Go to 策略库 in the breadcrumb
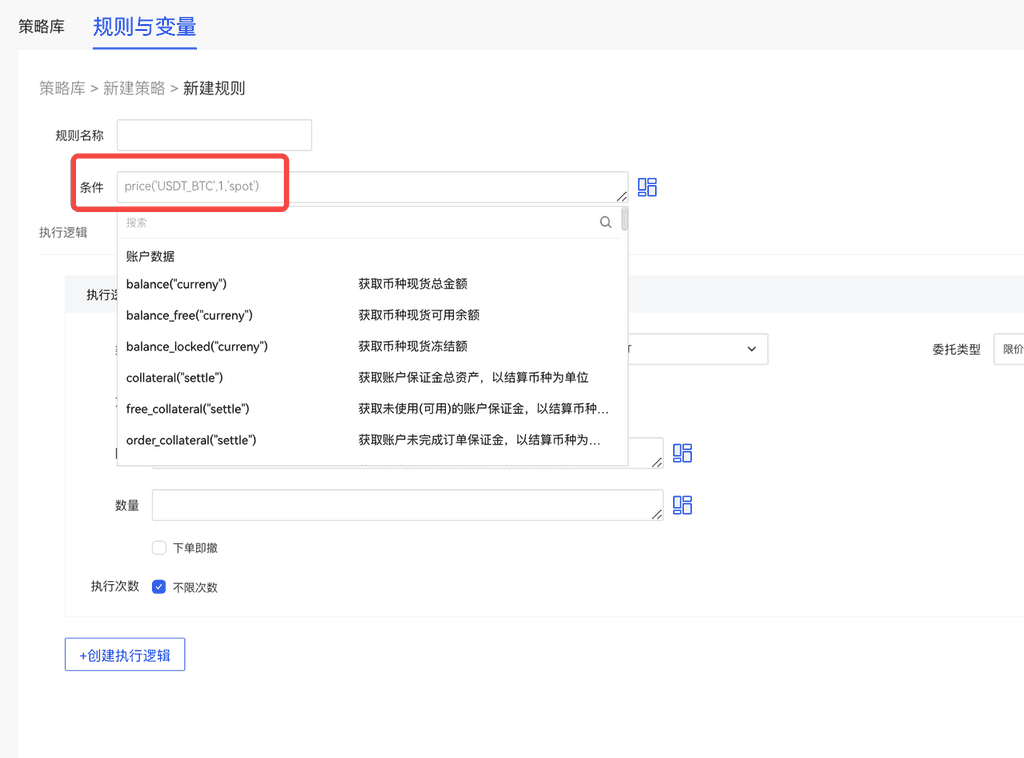Image resolution: width=1024 pixels, height=758 pixels. tap(62, 88)
